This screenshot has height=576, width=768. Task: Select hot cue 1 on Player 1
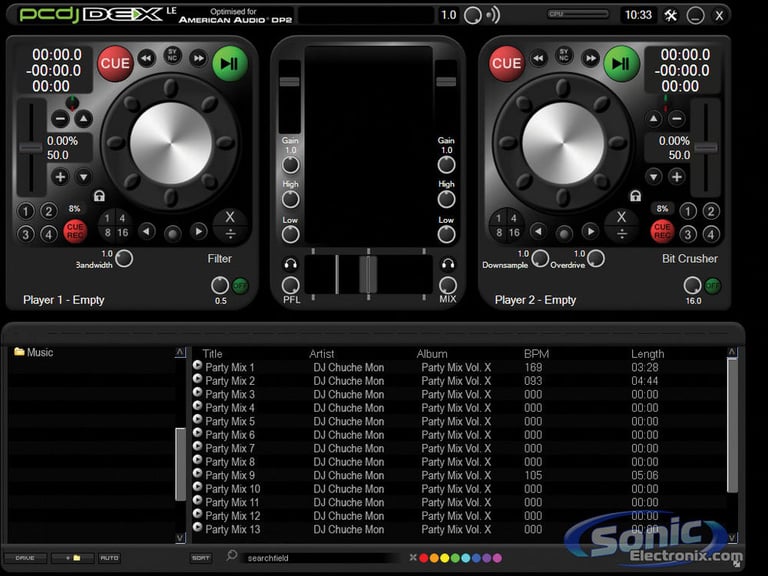[x=25, y=212]
